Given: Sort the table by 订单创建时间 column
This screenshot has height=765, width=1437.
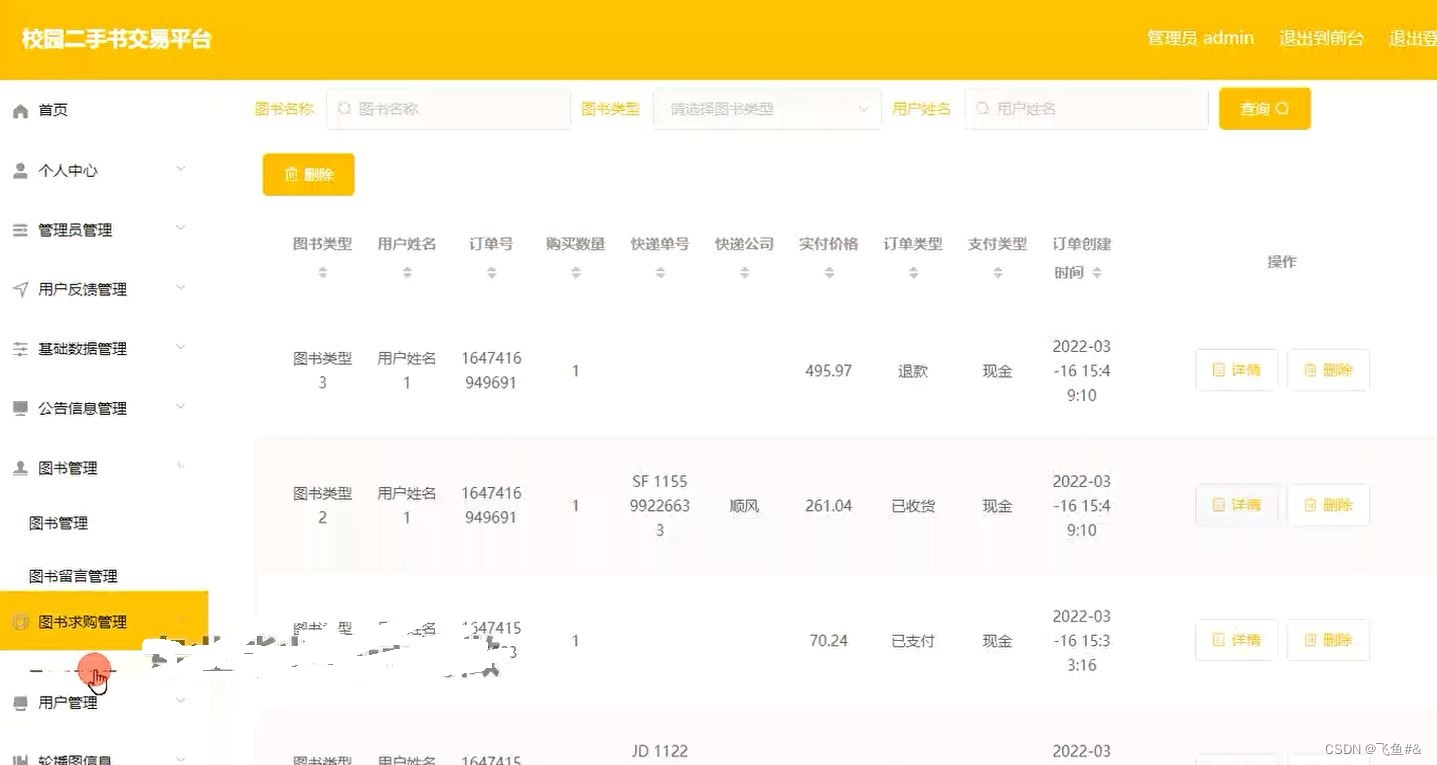Looking at the screenshot, I should pyautogui.click(x=1097, y=272).
